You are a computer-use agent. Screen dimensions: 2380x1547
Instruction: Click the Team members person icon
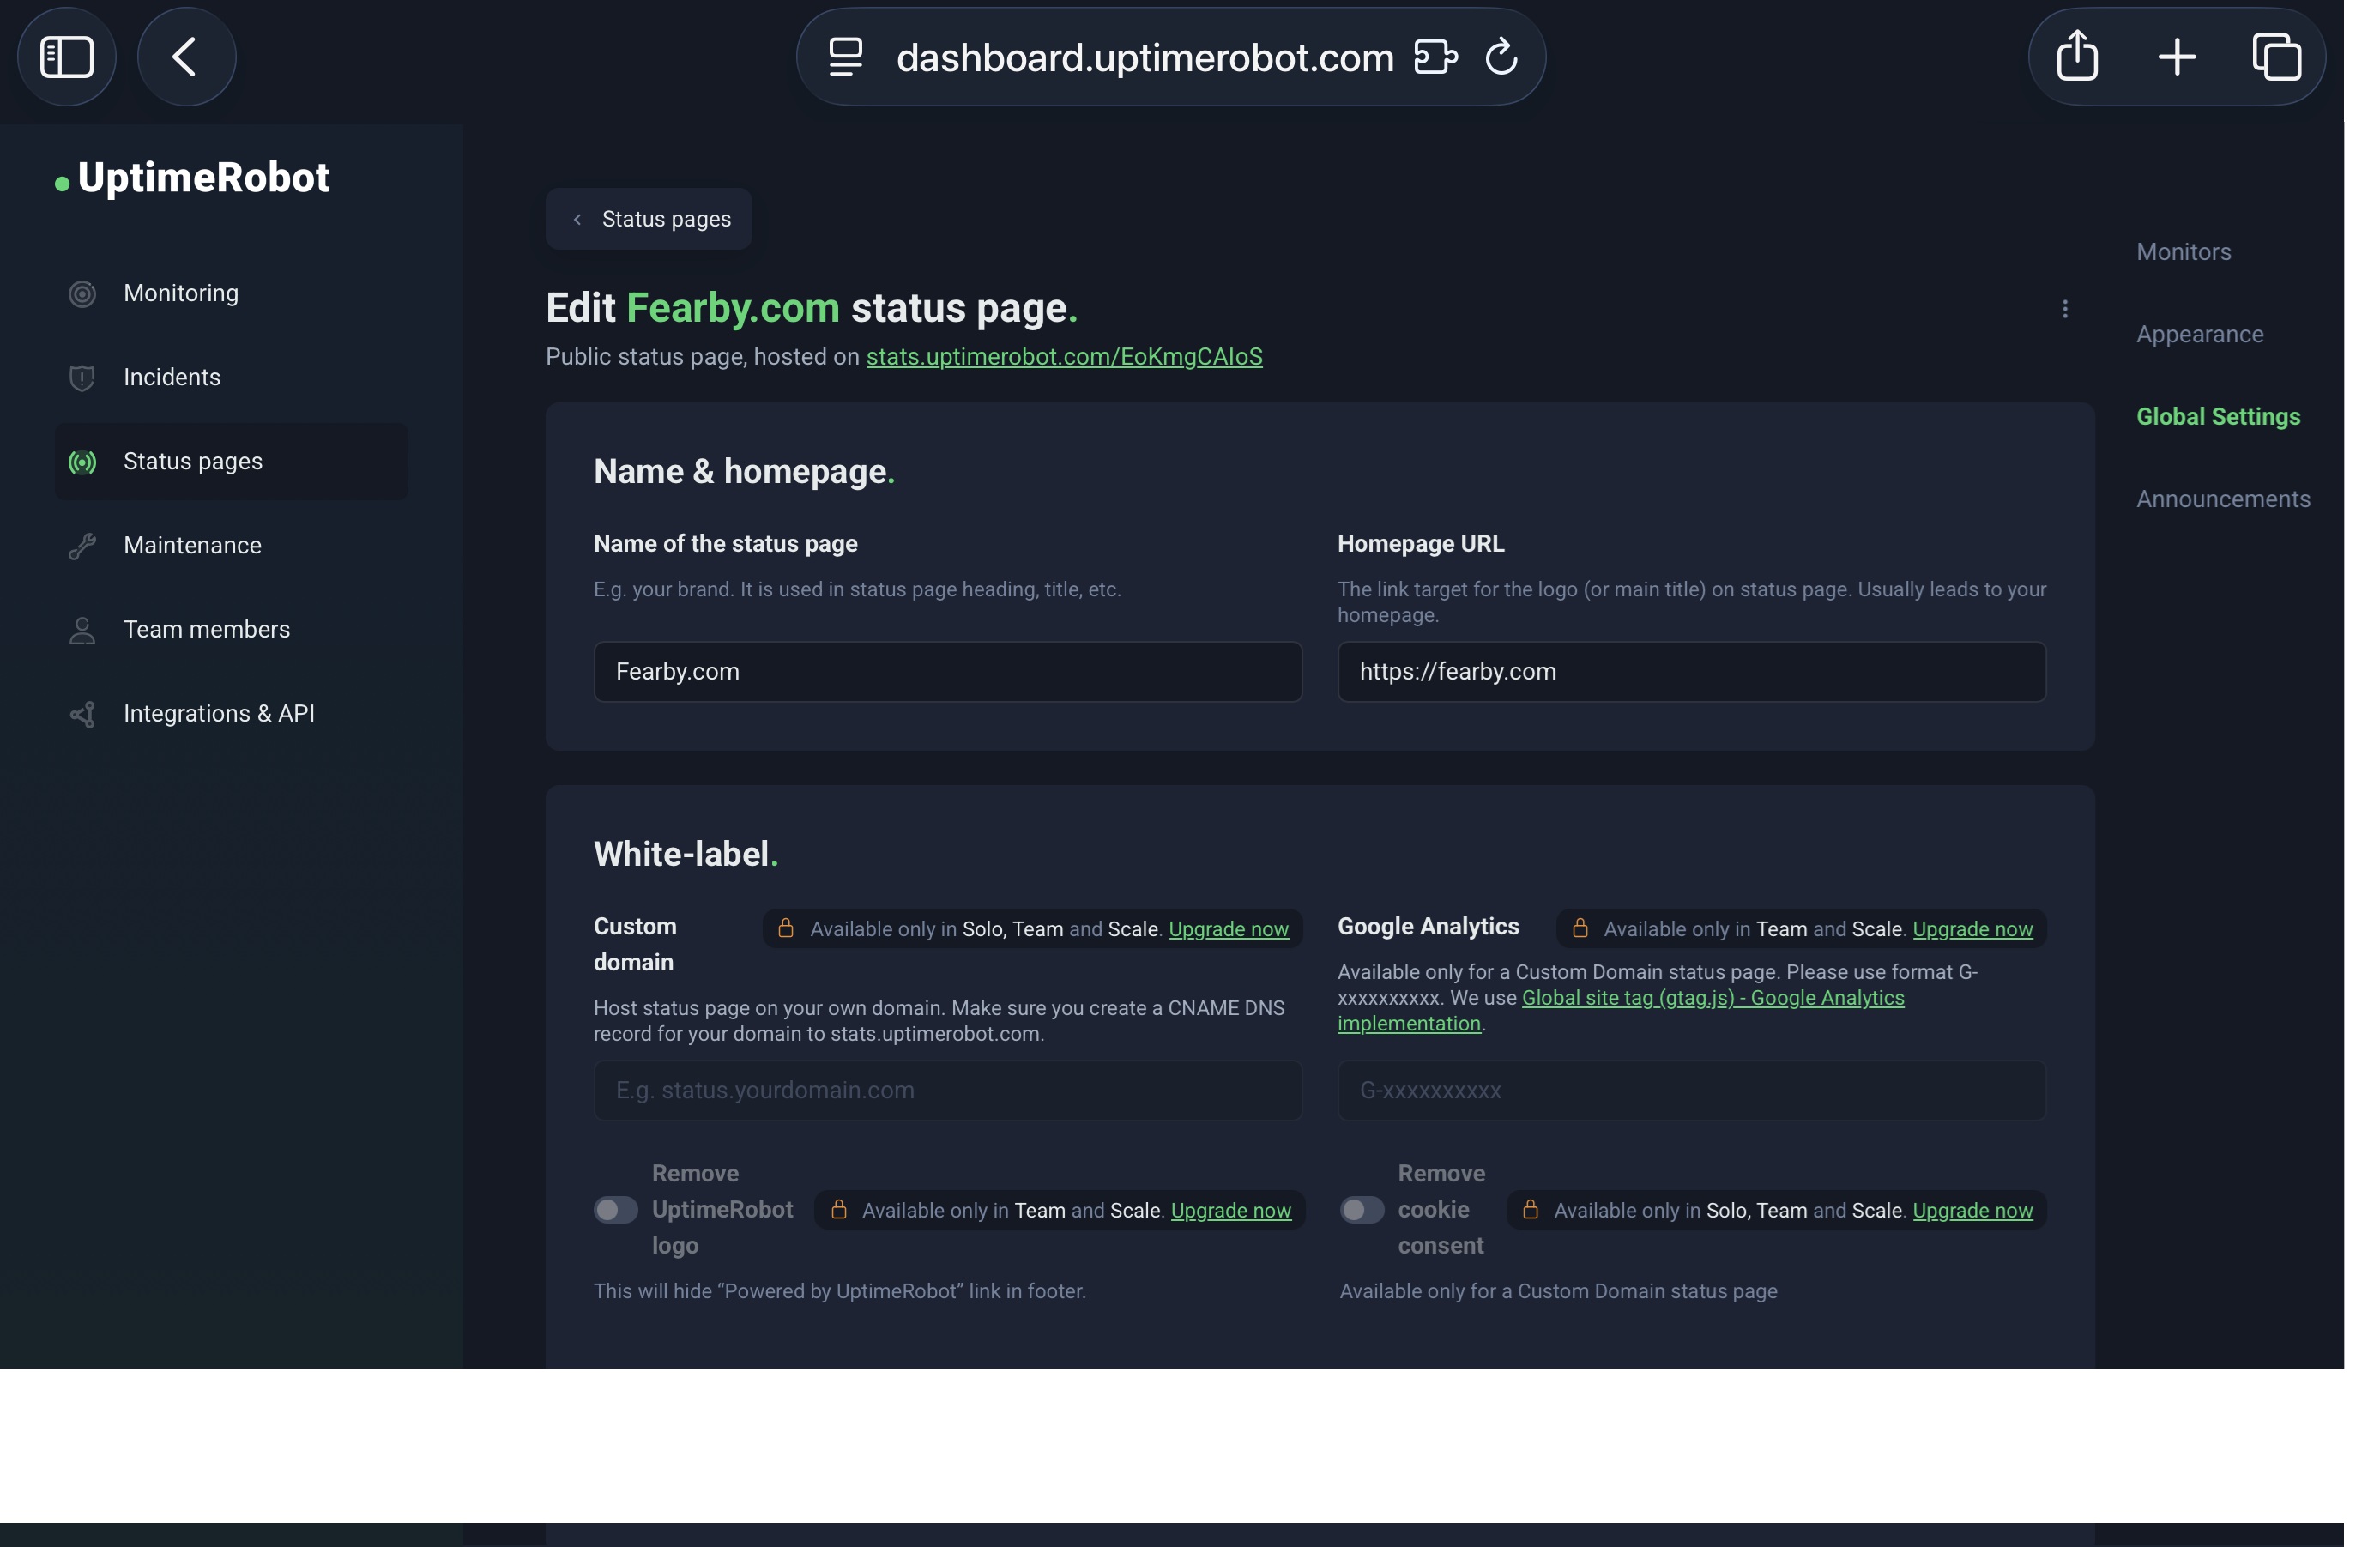point(82,630)
